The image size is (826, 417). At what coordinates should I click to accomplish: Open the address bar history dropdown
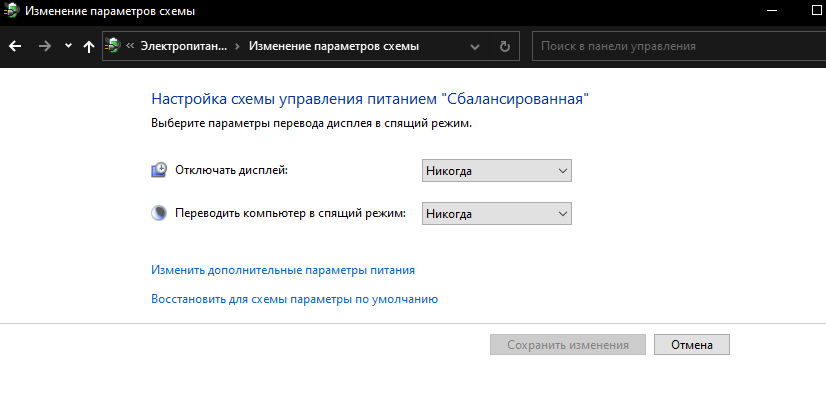tap(475, 46)
